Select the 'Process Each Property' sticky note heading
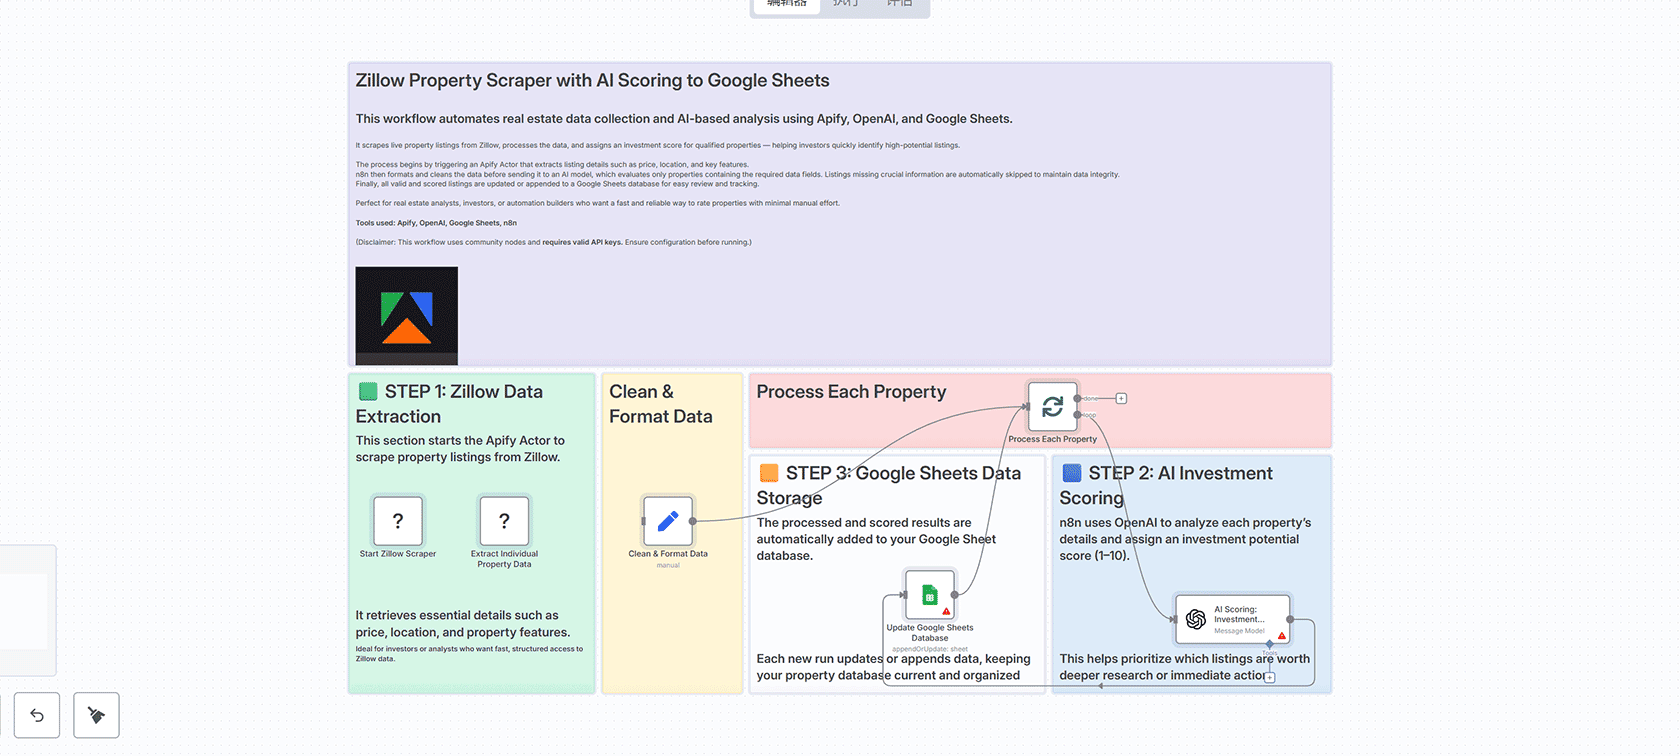The width and height of the screenshot is (1680, 756). pos(851,392)
